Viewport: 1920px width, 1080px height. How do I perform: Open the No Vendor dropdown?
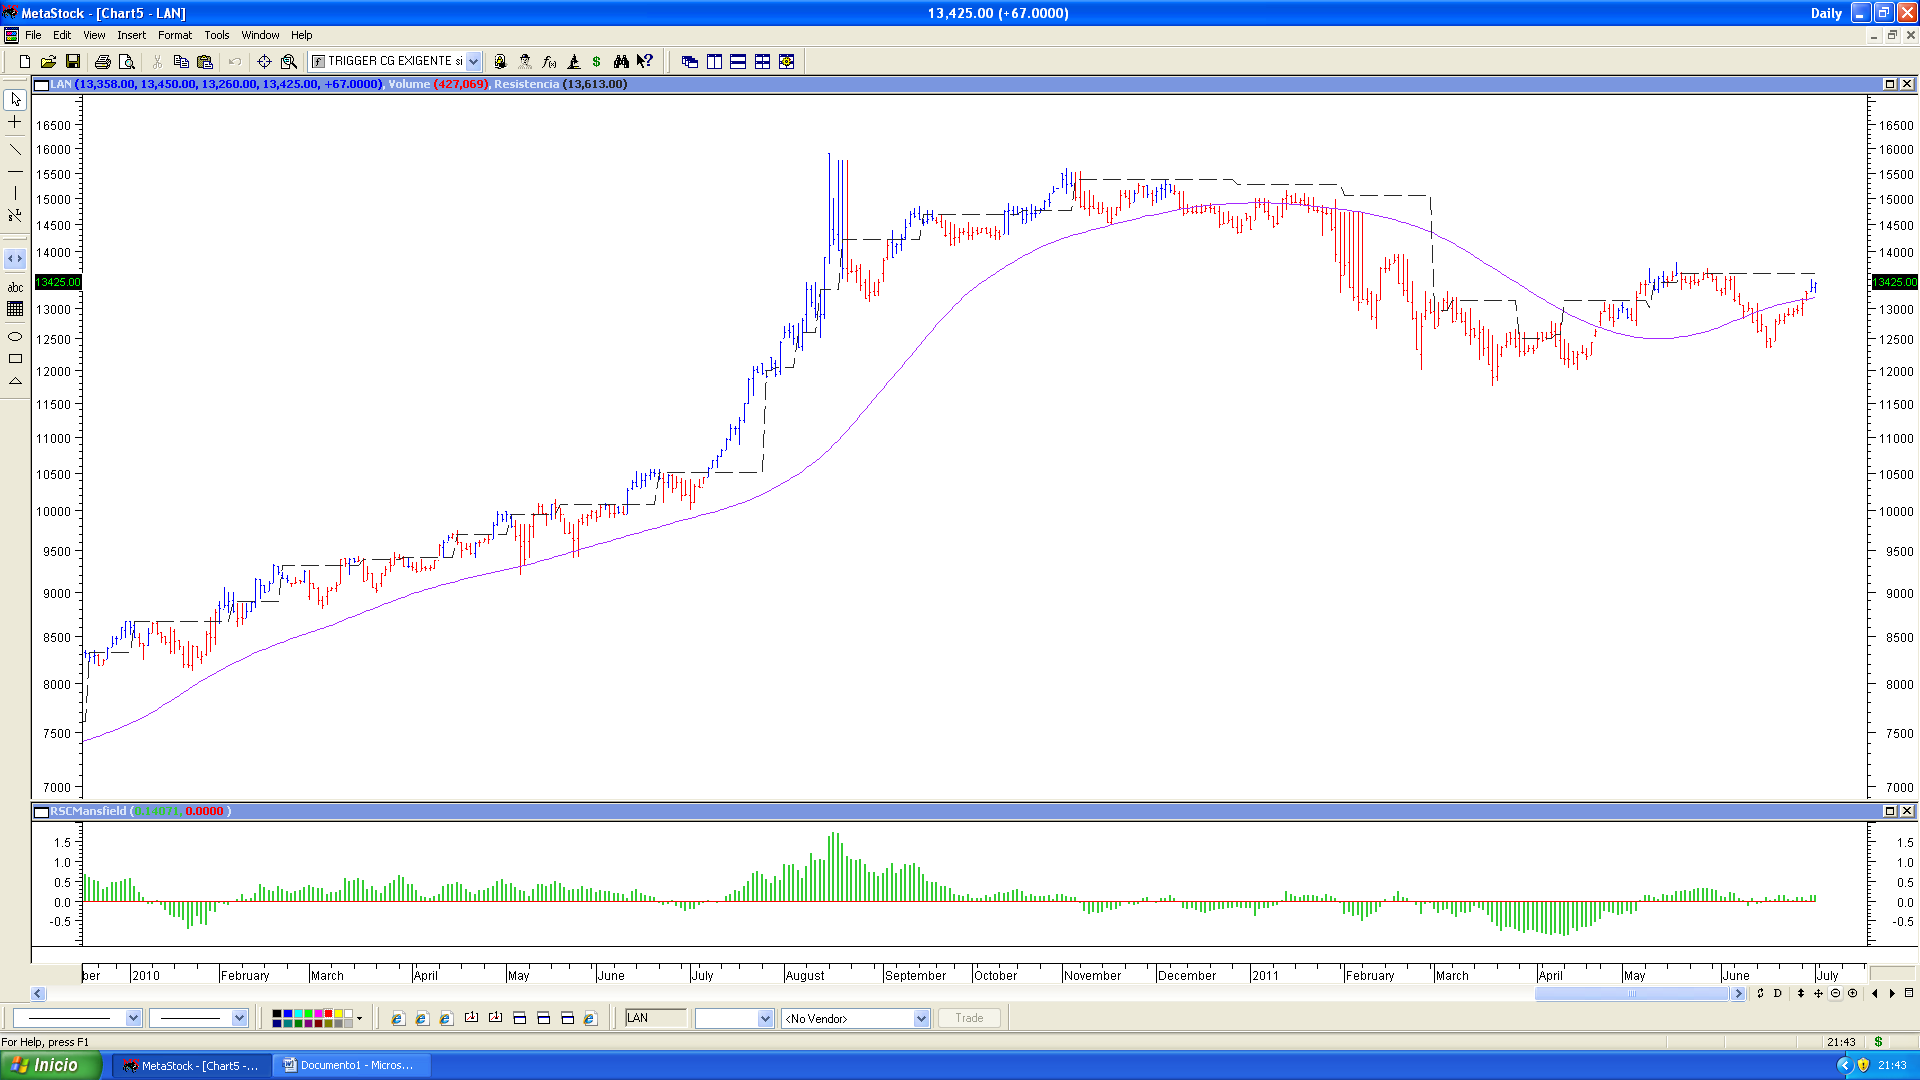[921, 1019]
